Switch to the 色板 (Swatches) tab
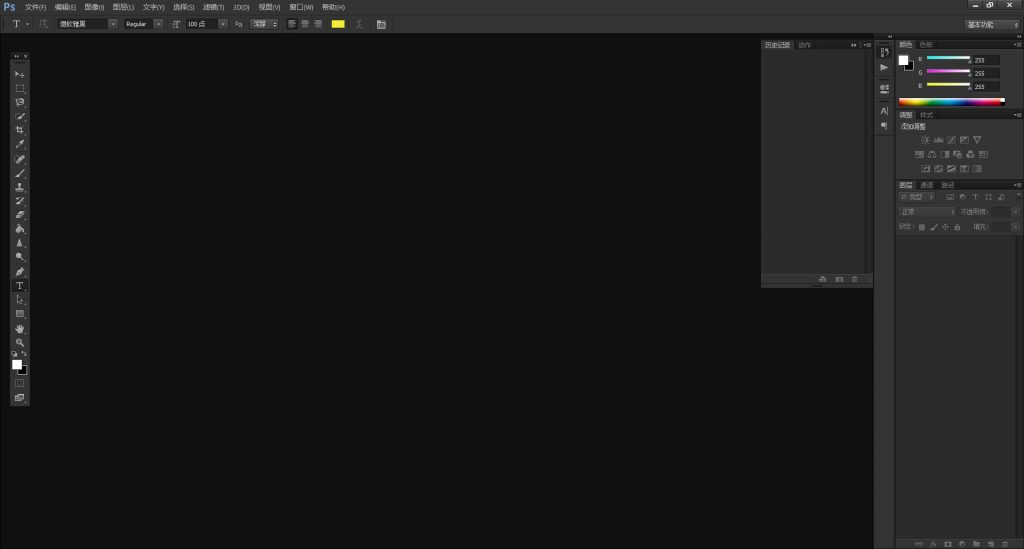Screen dimensions: 1024x549 926,44
